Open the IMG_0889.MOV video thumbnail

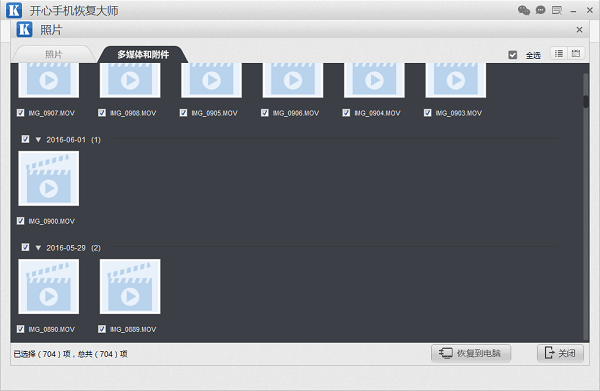pyautogui.click(x=130, y=287)
